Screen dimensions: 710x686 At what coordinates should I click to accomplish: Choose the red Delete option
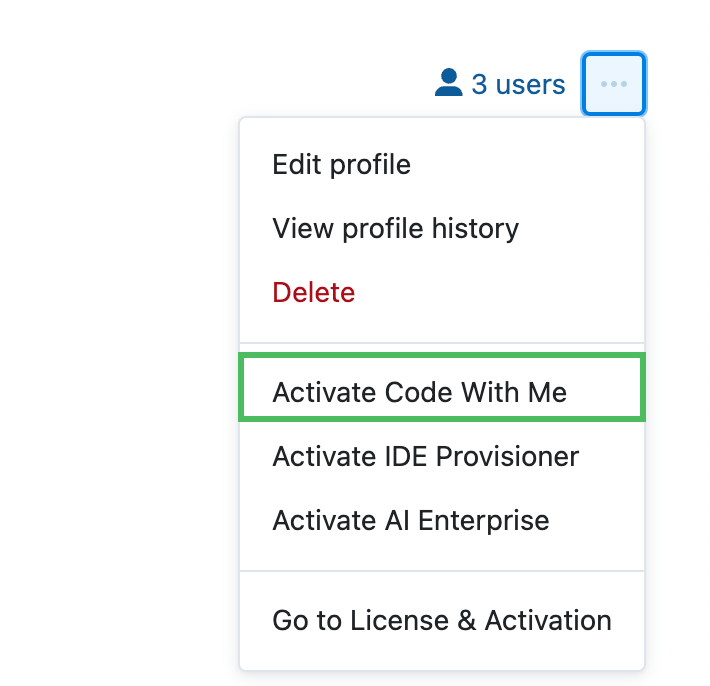(313, 292)
